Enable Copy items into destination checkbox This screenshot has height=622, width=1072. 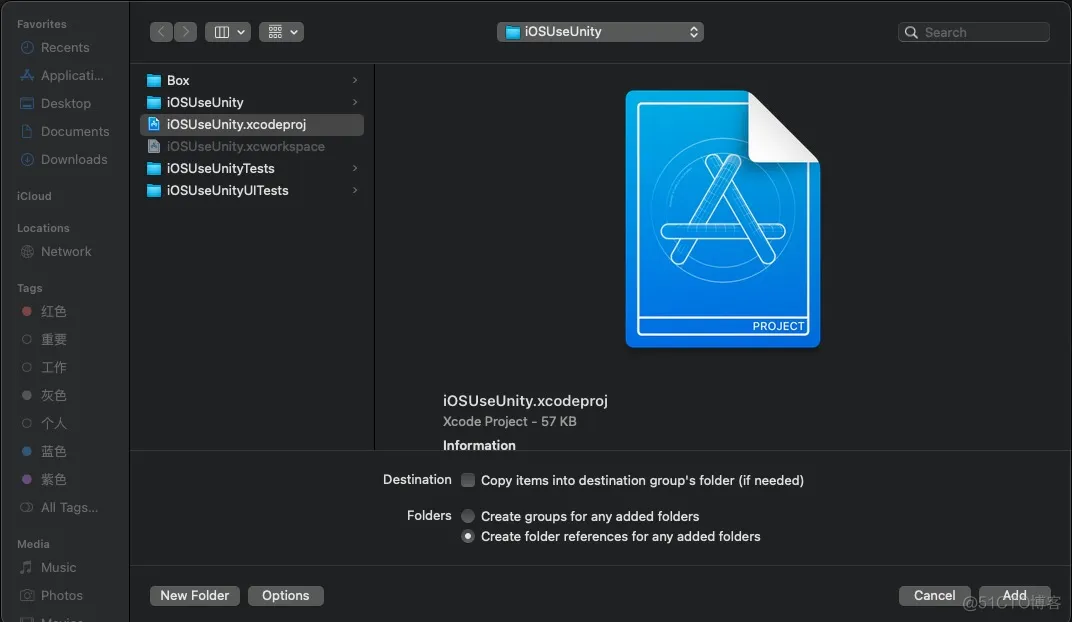point(468,481)
